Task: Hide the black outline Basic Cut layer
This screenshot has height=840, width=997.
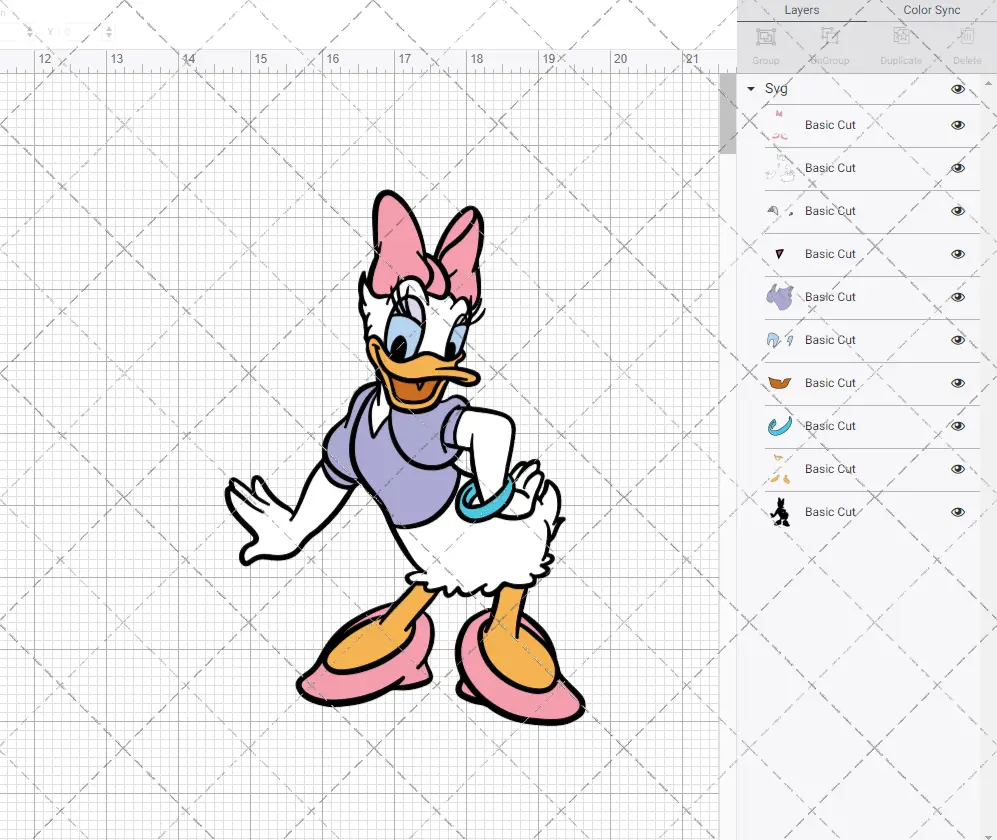Action: [958, 512]
